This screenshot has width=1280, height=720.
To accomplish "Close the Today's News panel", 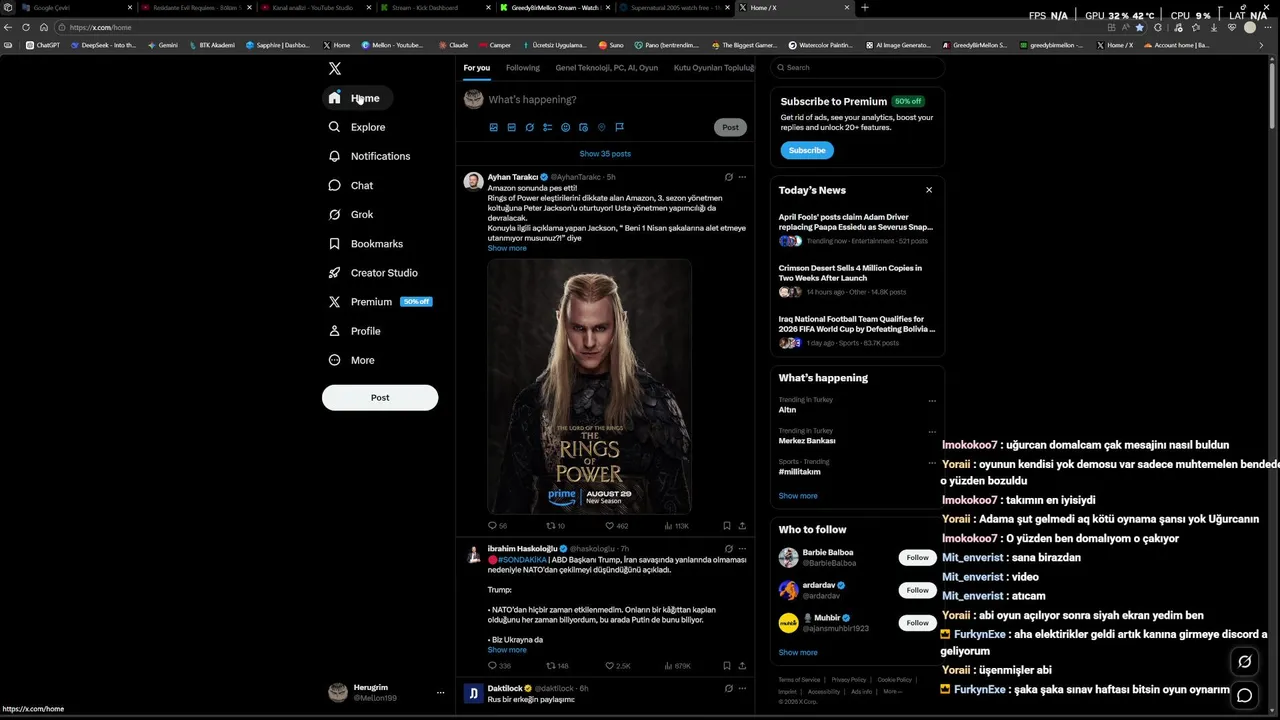I will [x=929, y=190].
